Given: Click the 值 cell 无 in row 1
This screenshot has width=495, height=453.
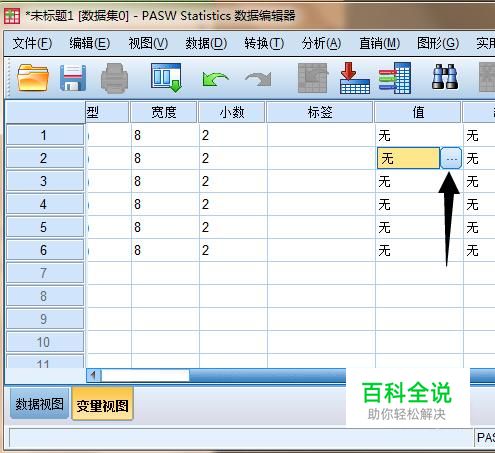Looking at the screenshot, I should point(419,135).
